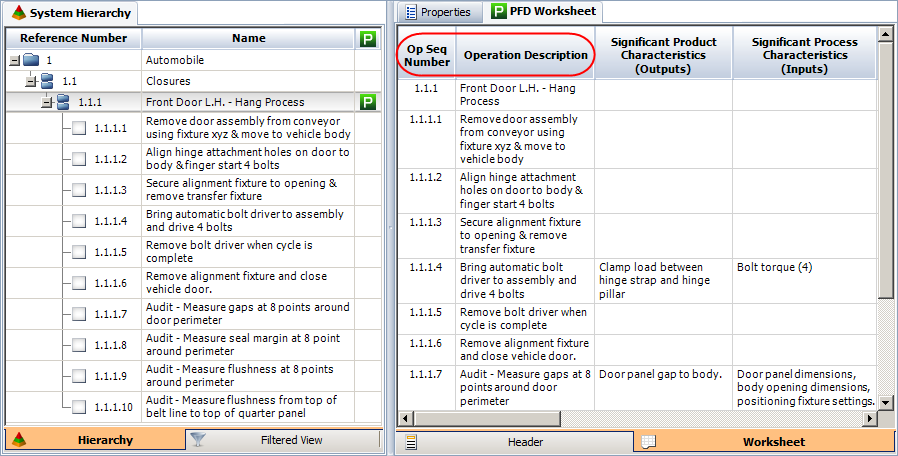Click the Header tab page icon
Viewport: 898px width, 456px height.
click(x=411, y=441)
